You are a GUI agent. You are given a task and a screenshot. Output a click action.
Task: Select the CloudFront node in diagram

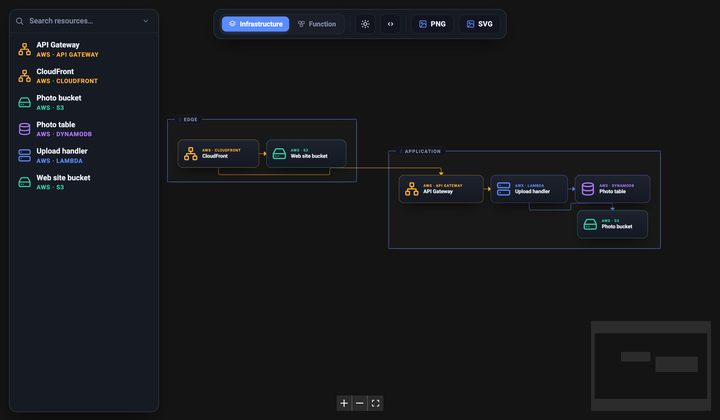coord(218,153)
